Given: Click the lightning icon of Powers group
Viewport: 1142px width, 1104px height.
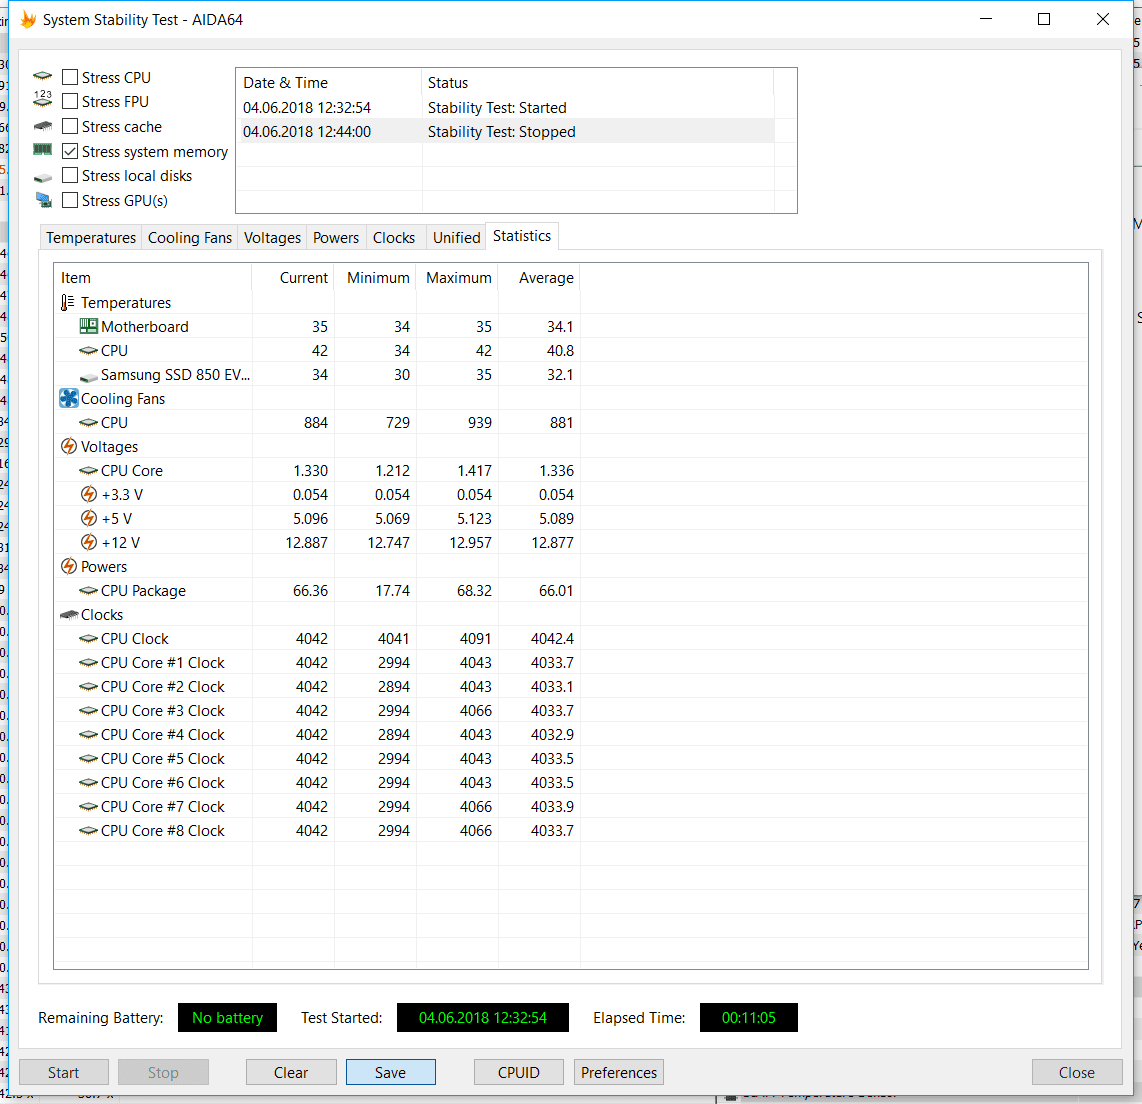Looking at the screenshot, I should [68, 567].
